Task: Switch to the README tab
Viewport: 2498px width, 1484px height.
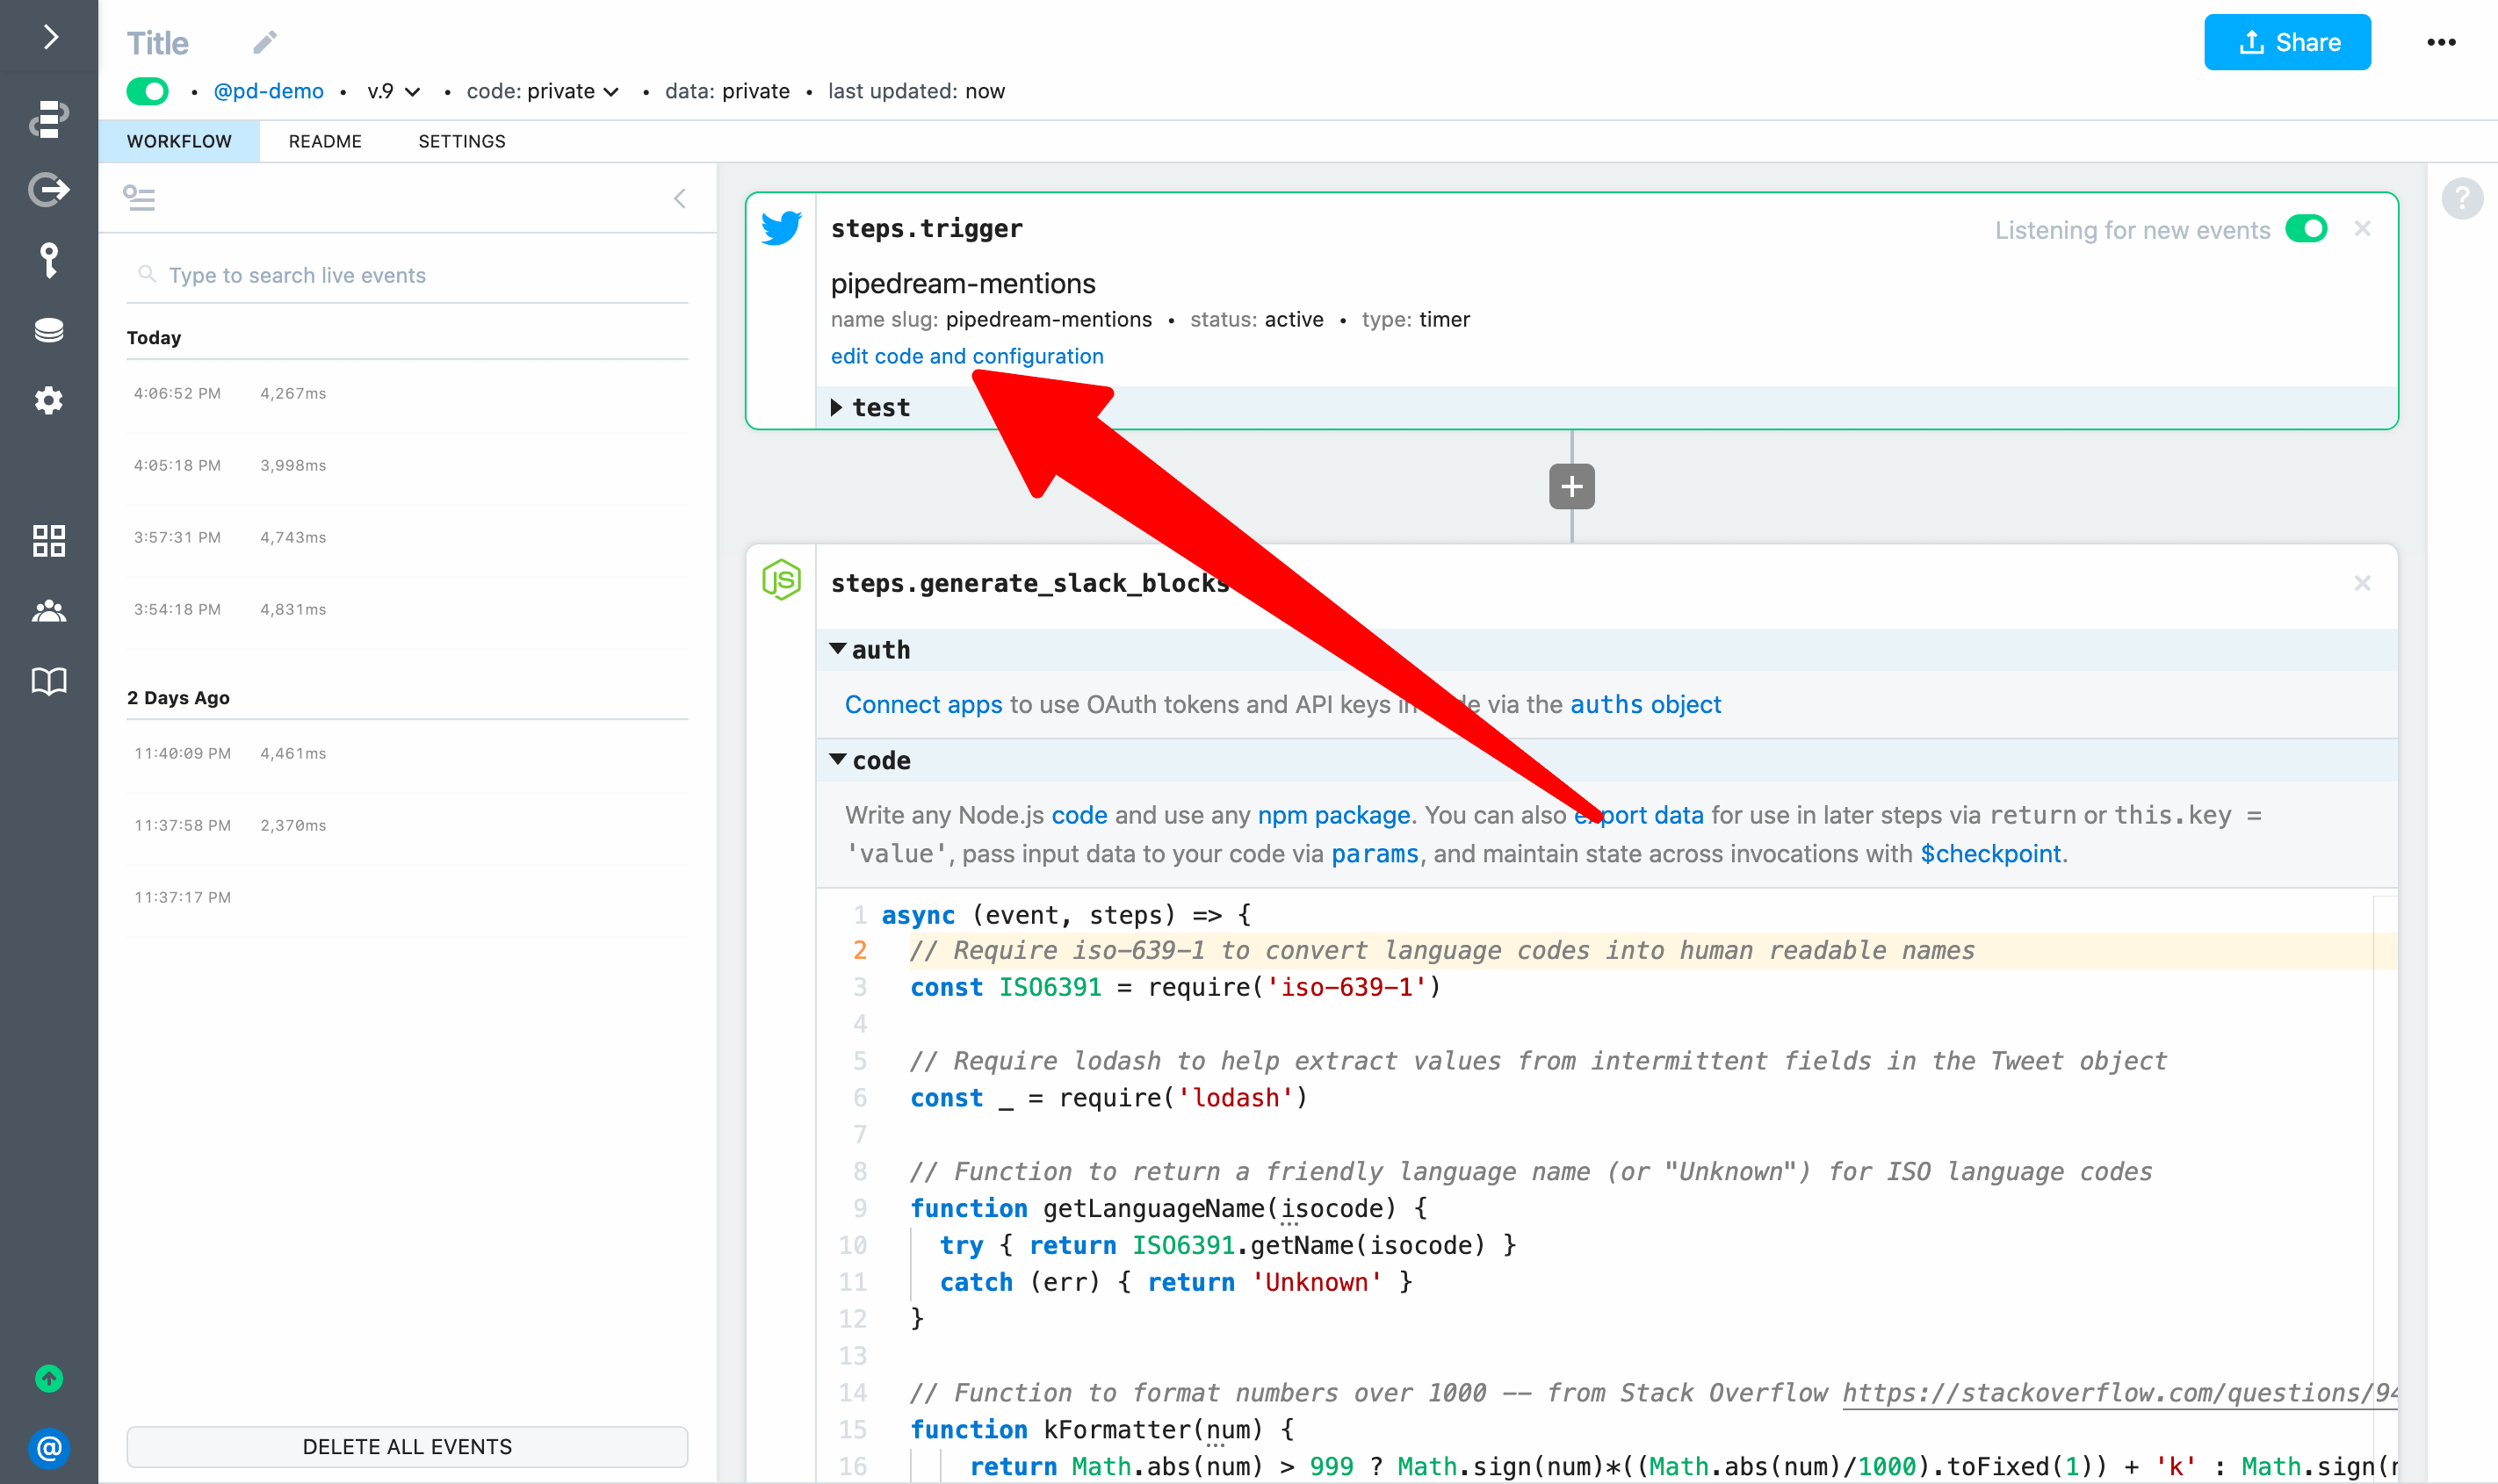Action: [325, 141]
